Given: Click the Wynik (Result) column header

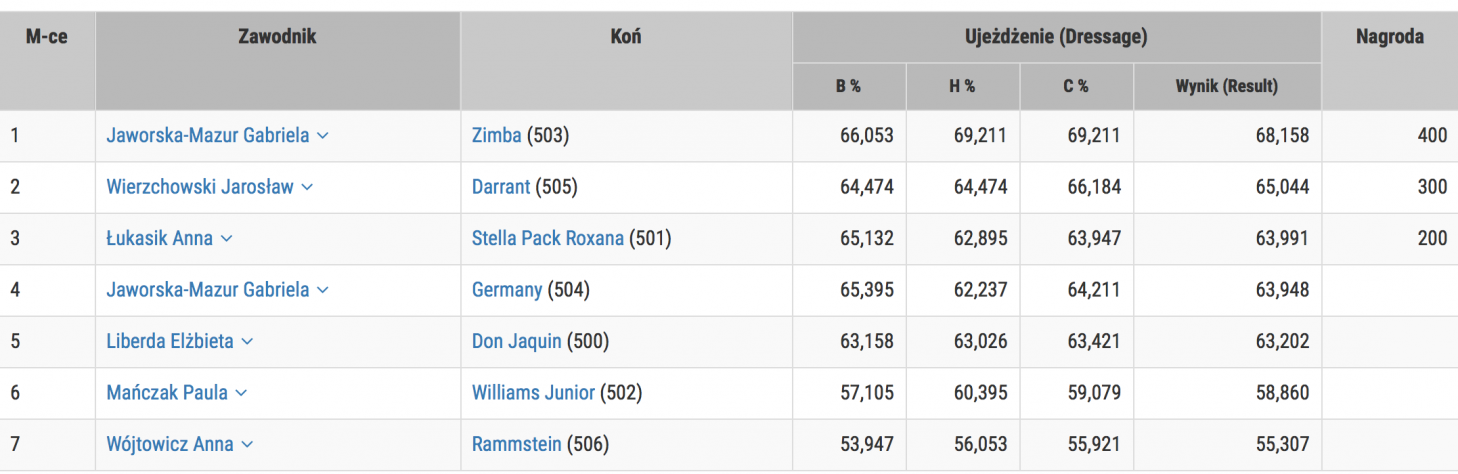Looking at the screenshot, I should (1226, 86).
